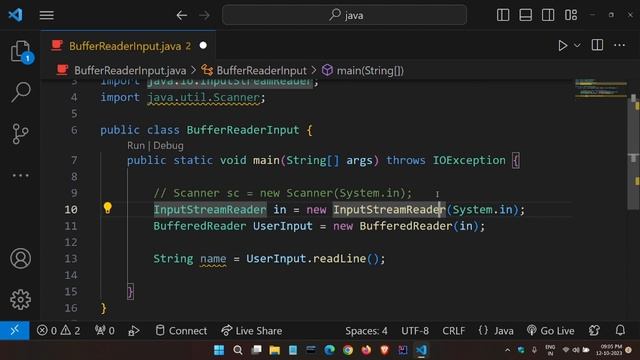This screenshot has height=360, width=640.
Task: Toggle the bottom panel layout icon
Action: click(525, 15)
